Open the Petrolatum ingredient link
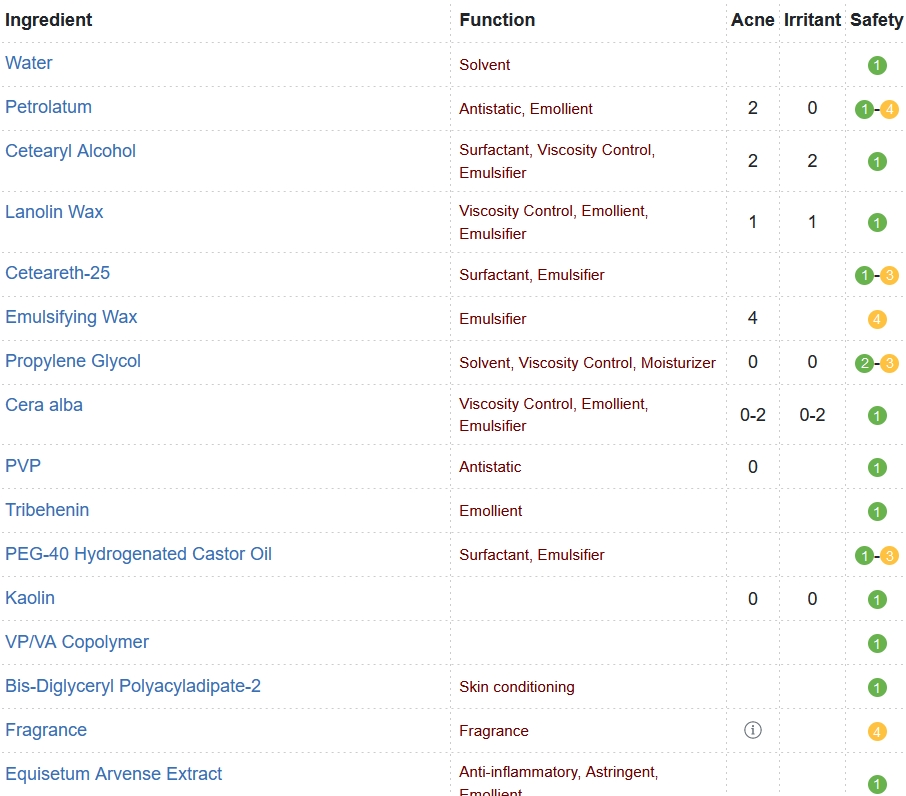Screen dimensions: 906x796 pyautogui.click(x=48, y=107)
